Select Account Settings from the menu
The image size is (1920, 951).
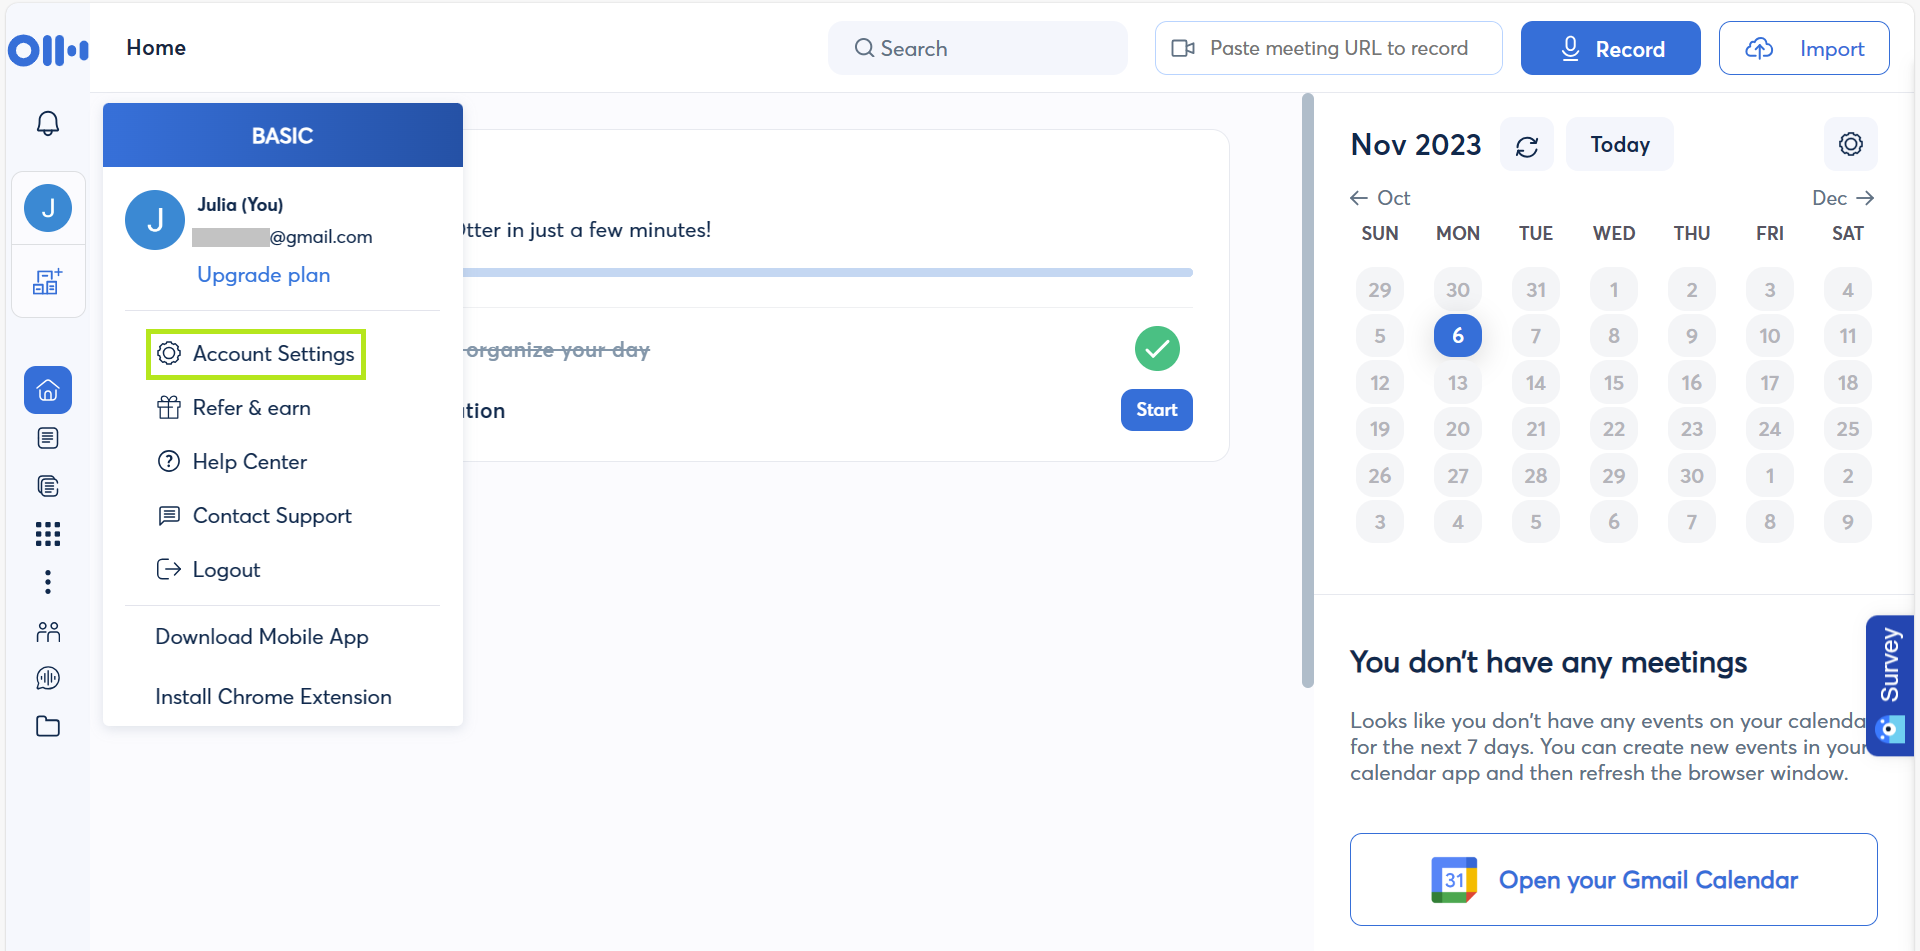[256, 354]
